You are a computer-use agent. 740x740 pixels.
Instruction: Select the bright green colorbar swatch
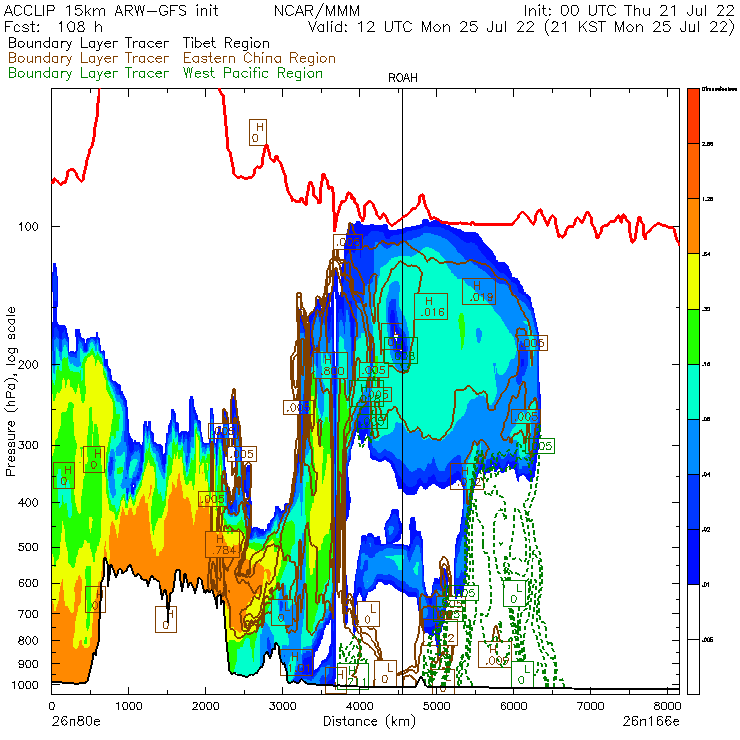(693, 336)
